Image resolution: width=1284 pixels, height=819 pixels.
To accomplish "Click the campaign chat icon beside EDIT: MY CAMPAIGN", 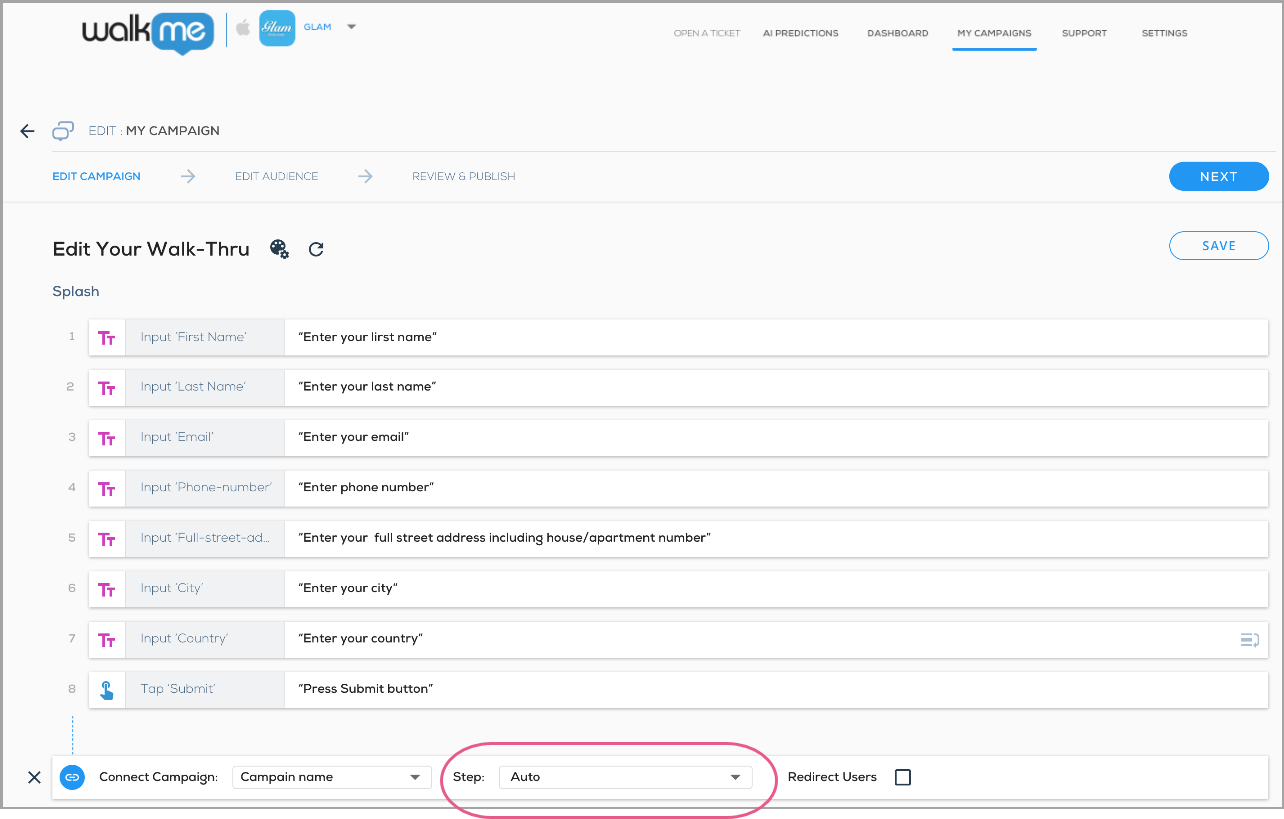I will point(62,131).
